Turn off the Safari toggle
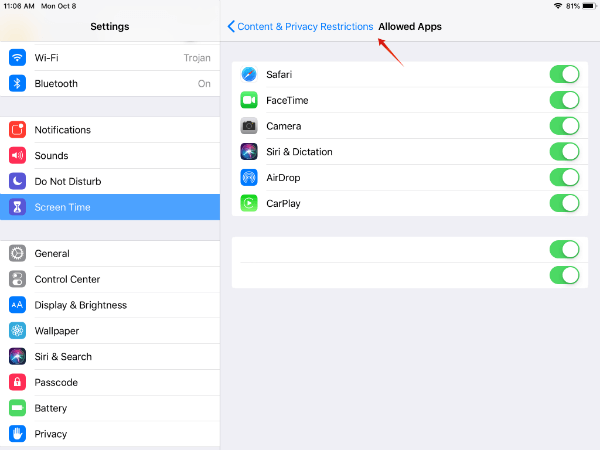The image size is (600, 450). click(564, 74)
